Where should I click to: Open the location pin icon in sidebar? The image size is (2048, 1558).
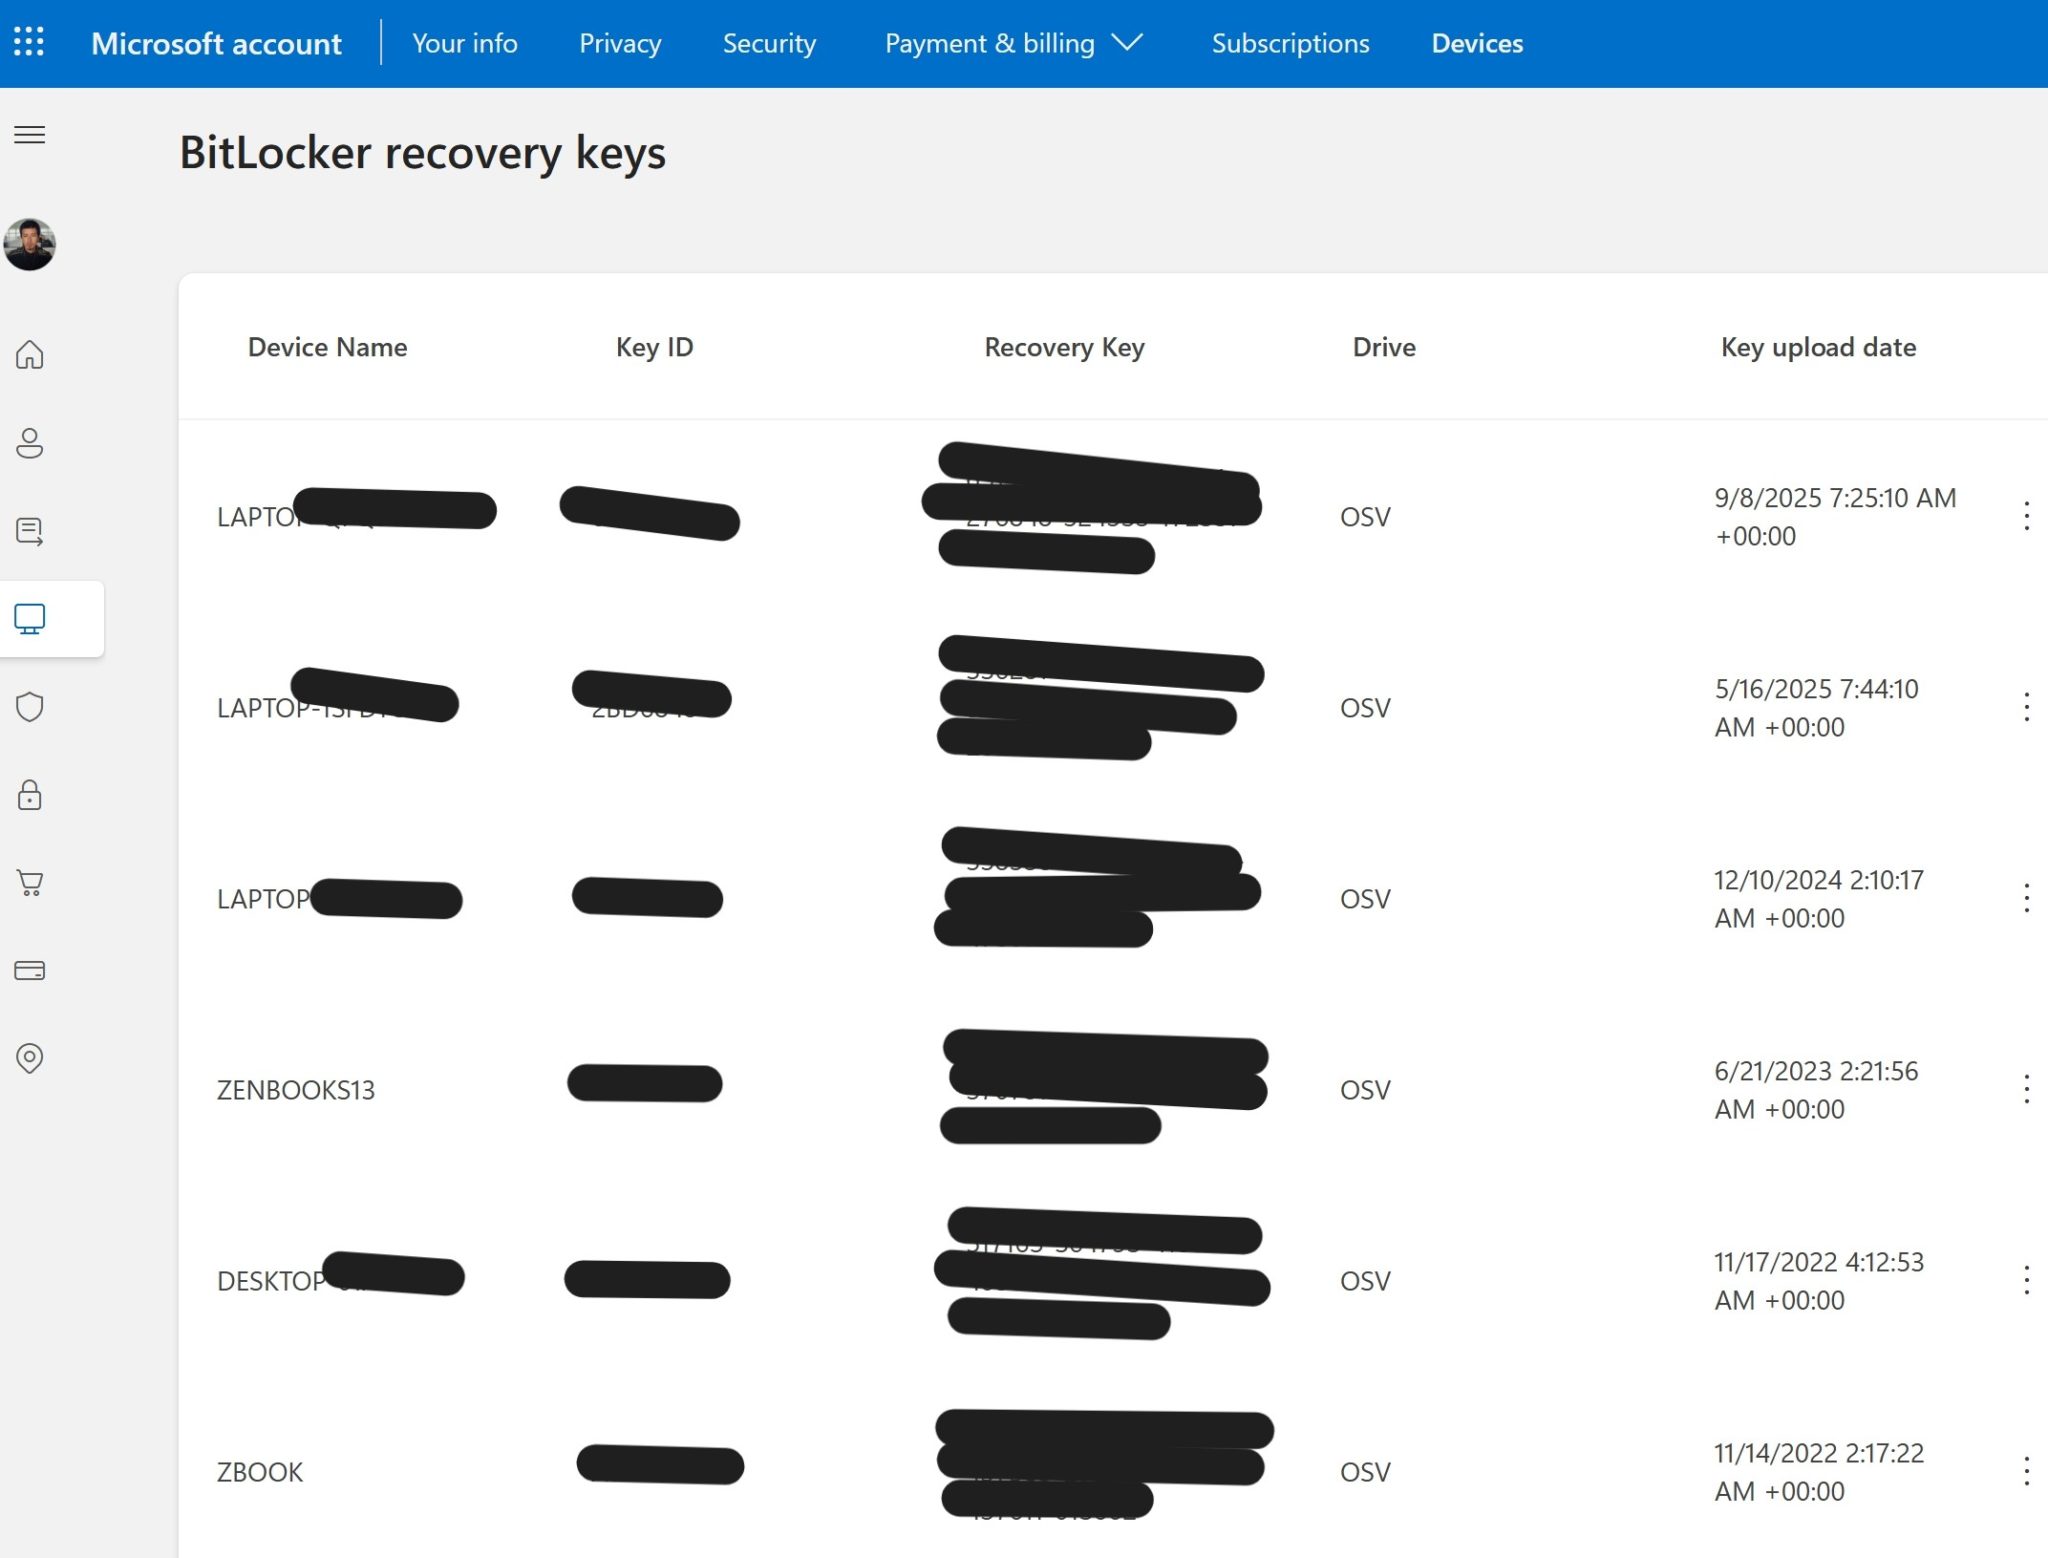click(30, 1058)
